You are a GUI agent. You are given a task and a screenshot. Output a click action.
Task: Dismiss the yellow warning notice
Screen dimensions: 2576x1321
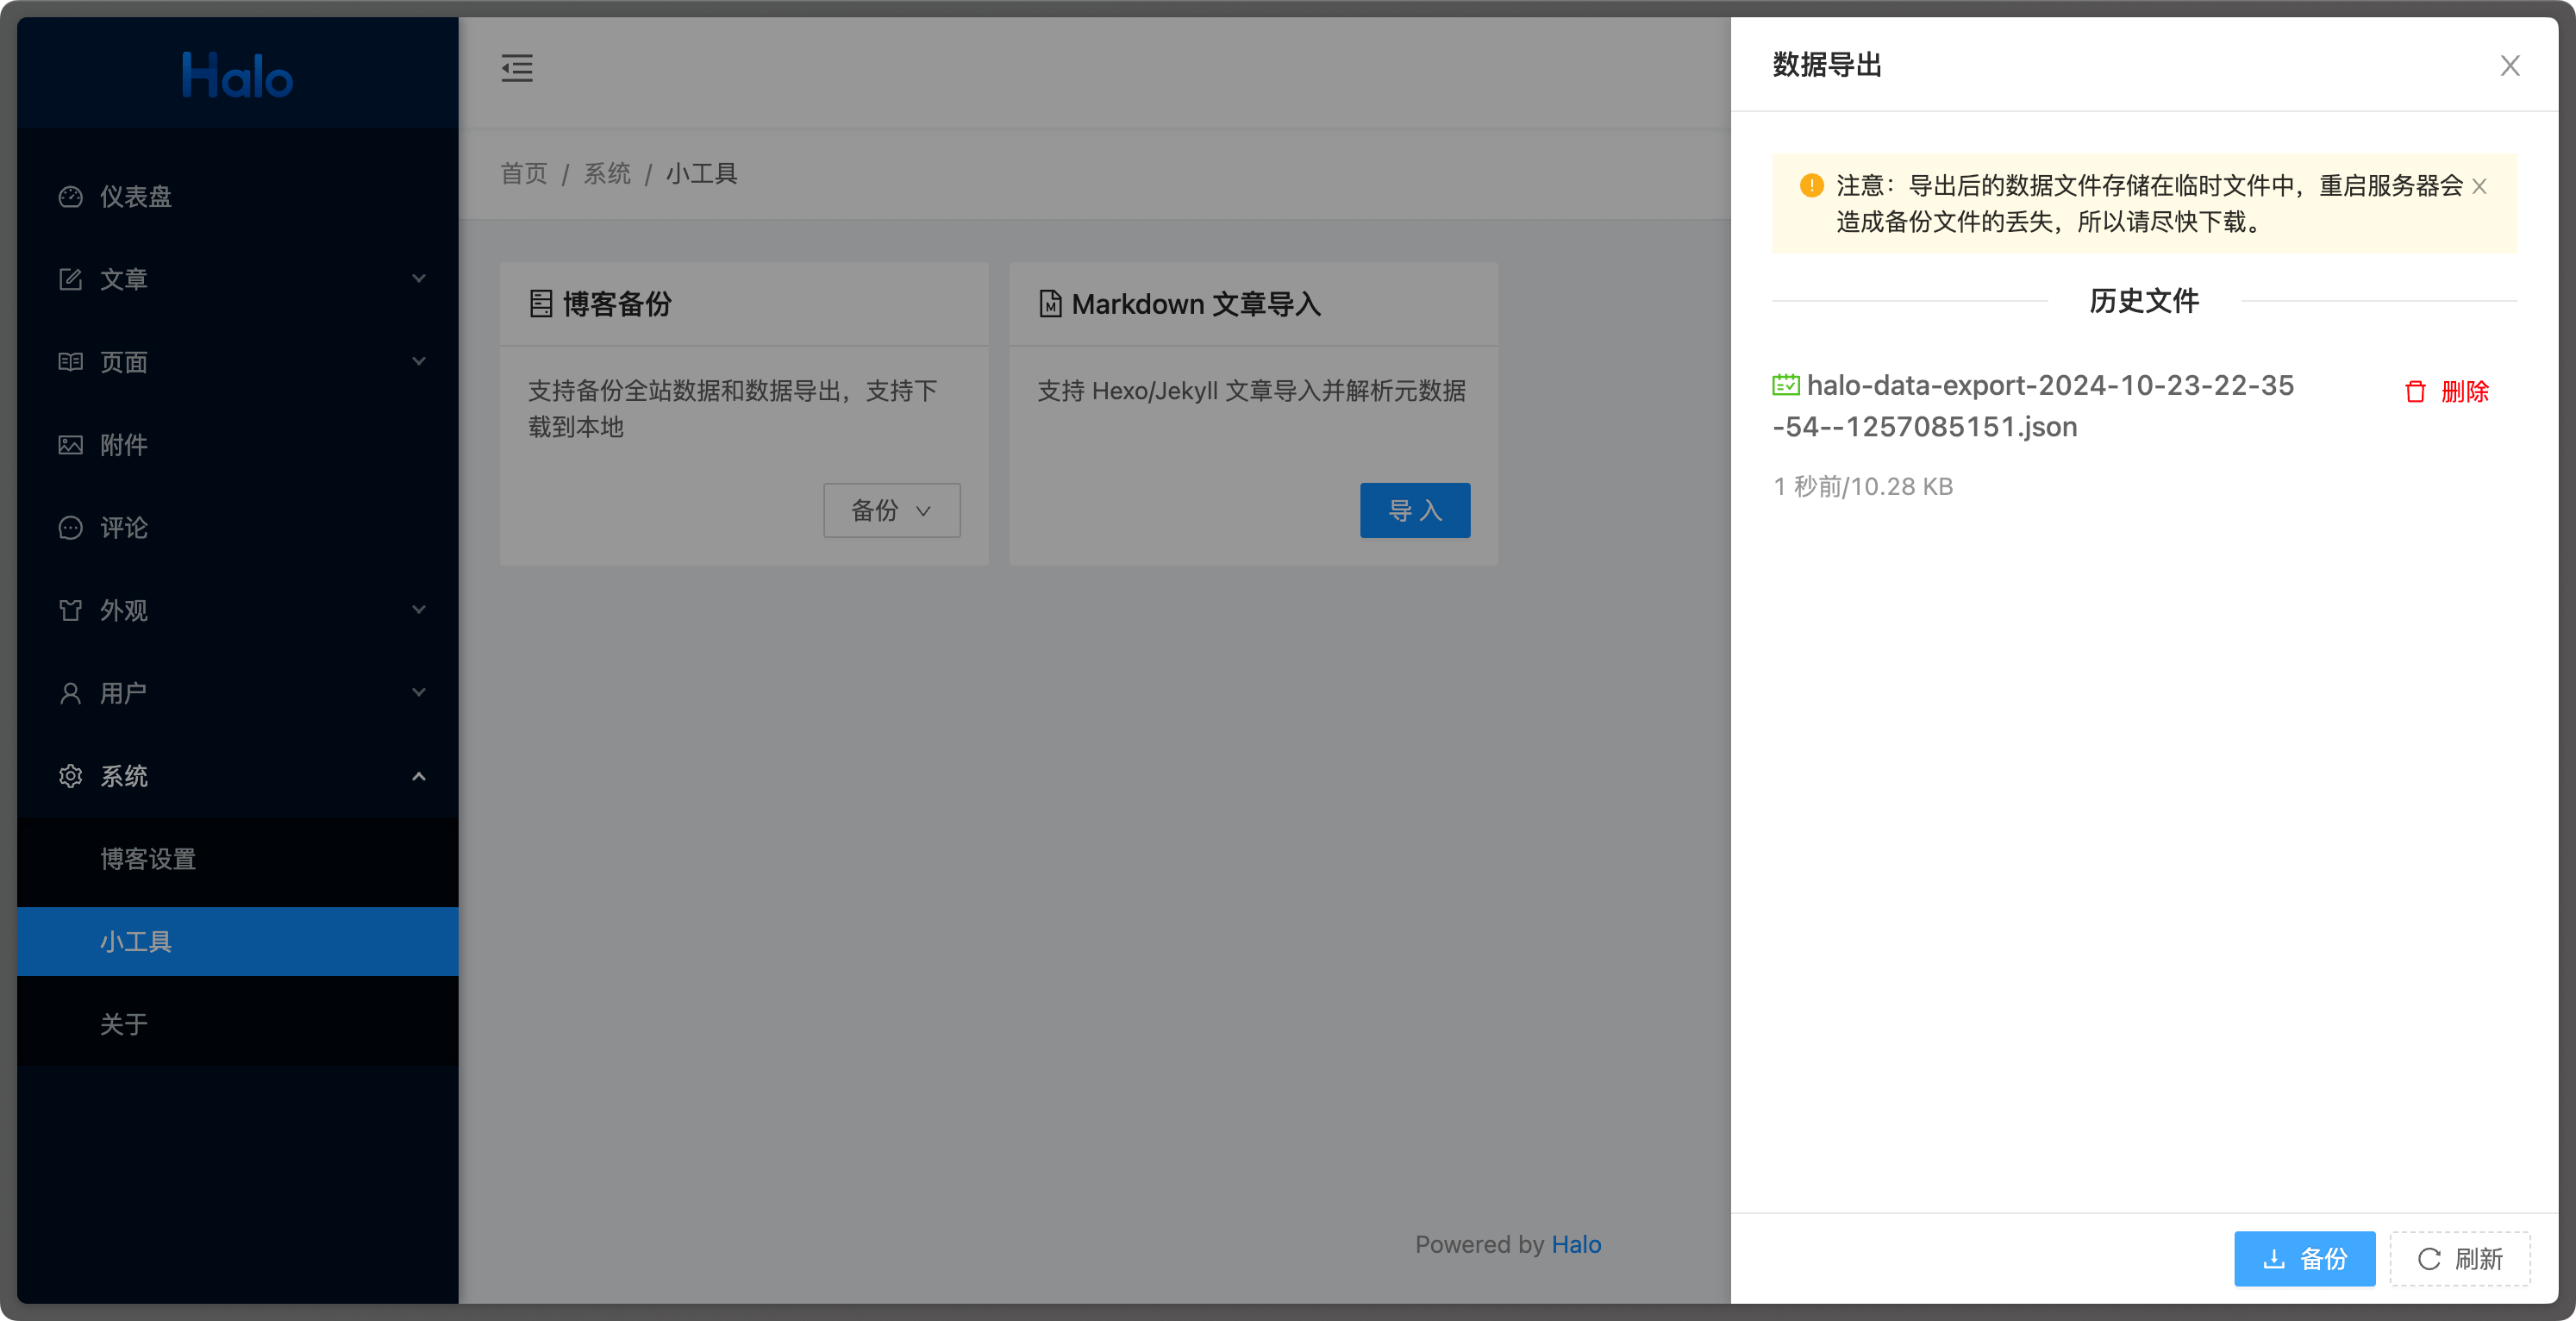2479,186
